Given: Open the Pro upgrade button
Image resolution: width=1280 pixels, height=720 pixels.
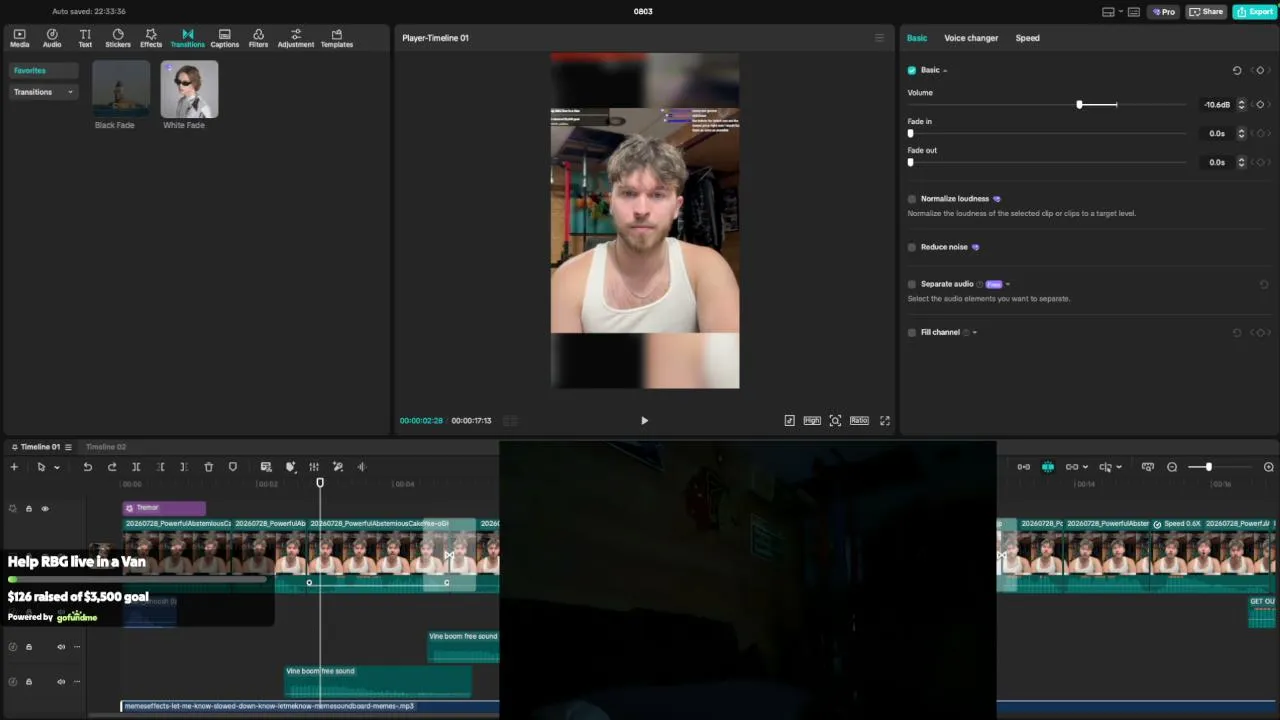Looking at the screenshot, I should click(1164, 12).
